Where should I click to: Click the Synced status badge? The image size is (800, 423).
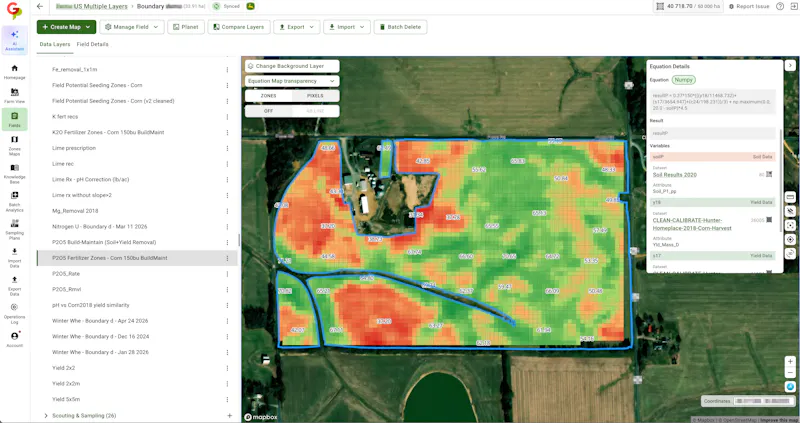(226, 7)
